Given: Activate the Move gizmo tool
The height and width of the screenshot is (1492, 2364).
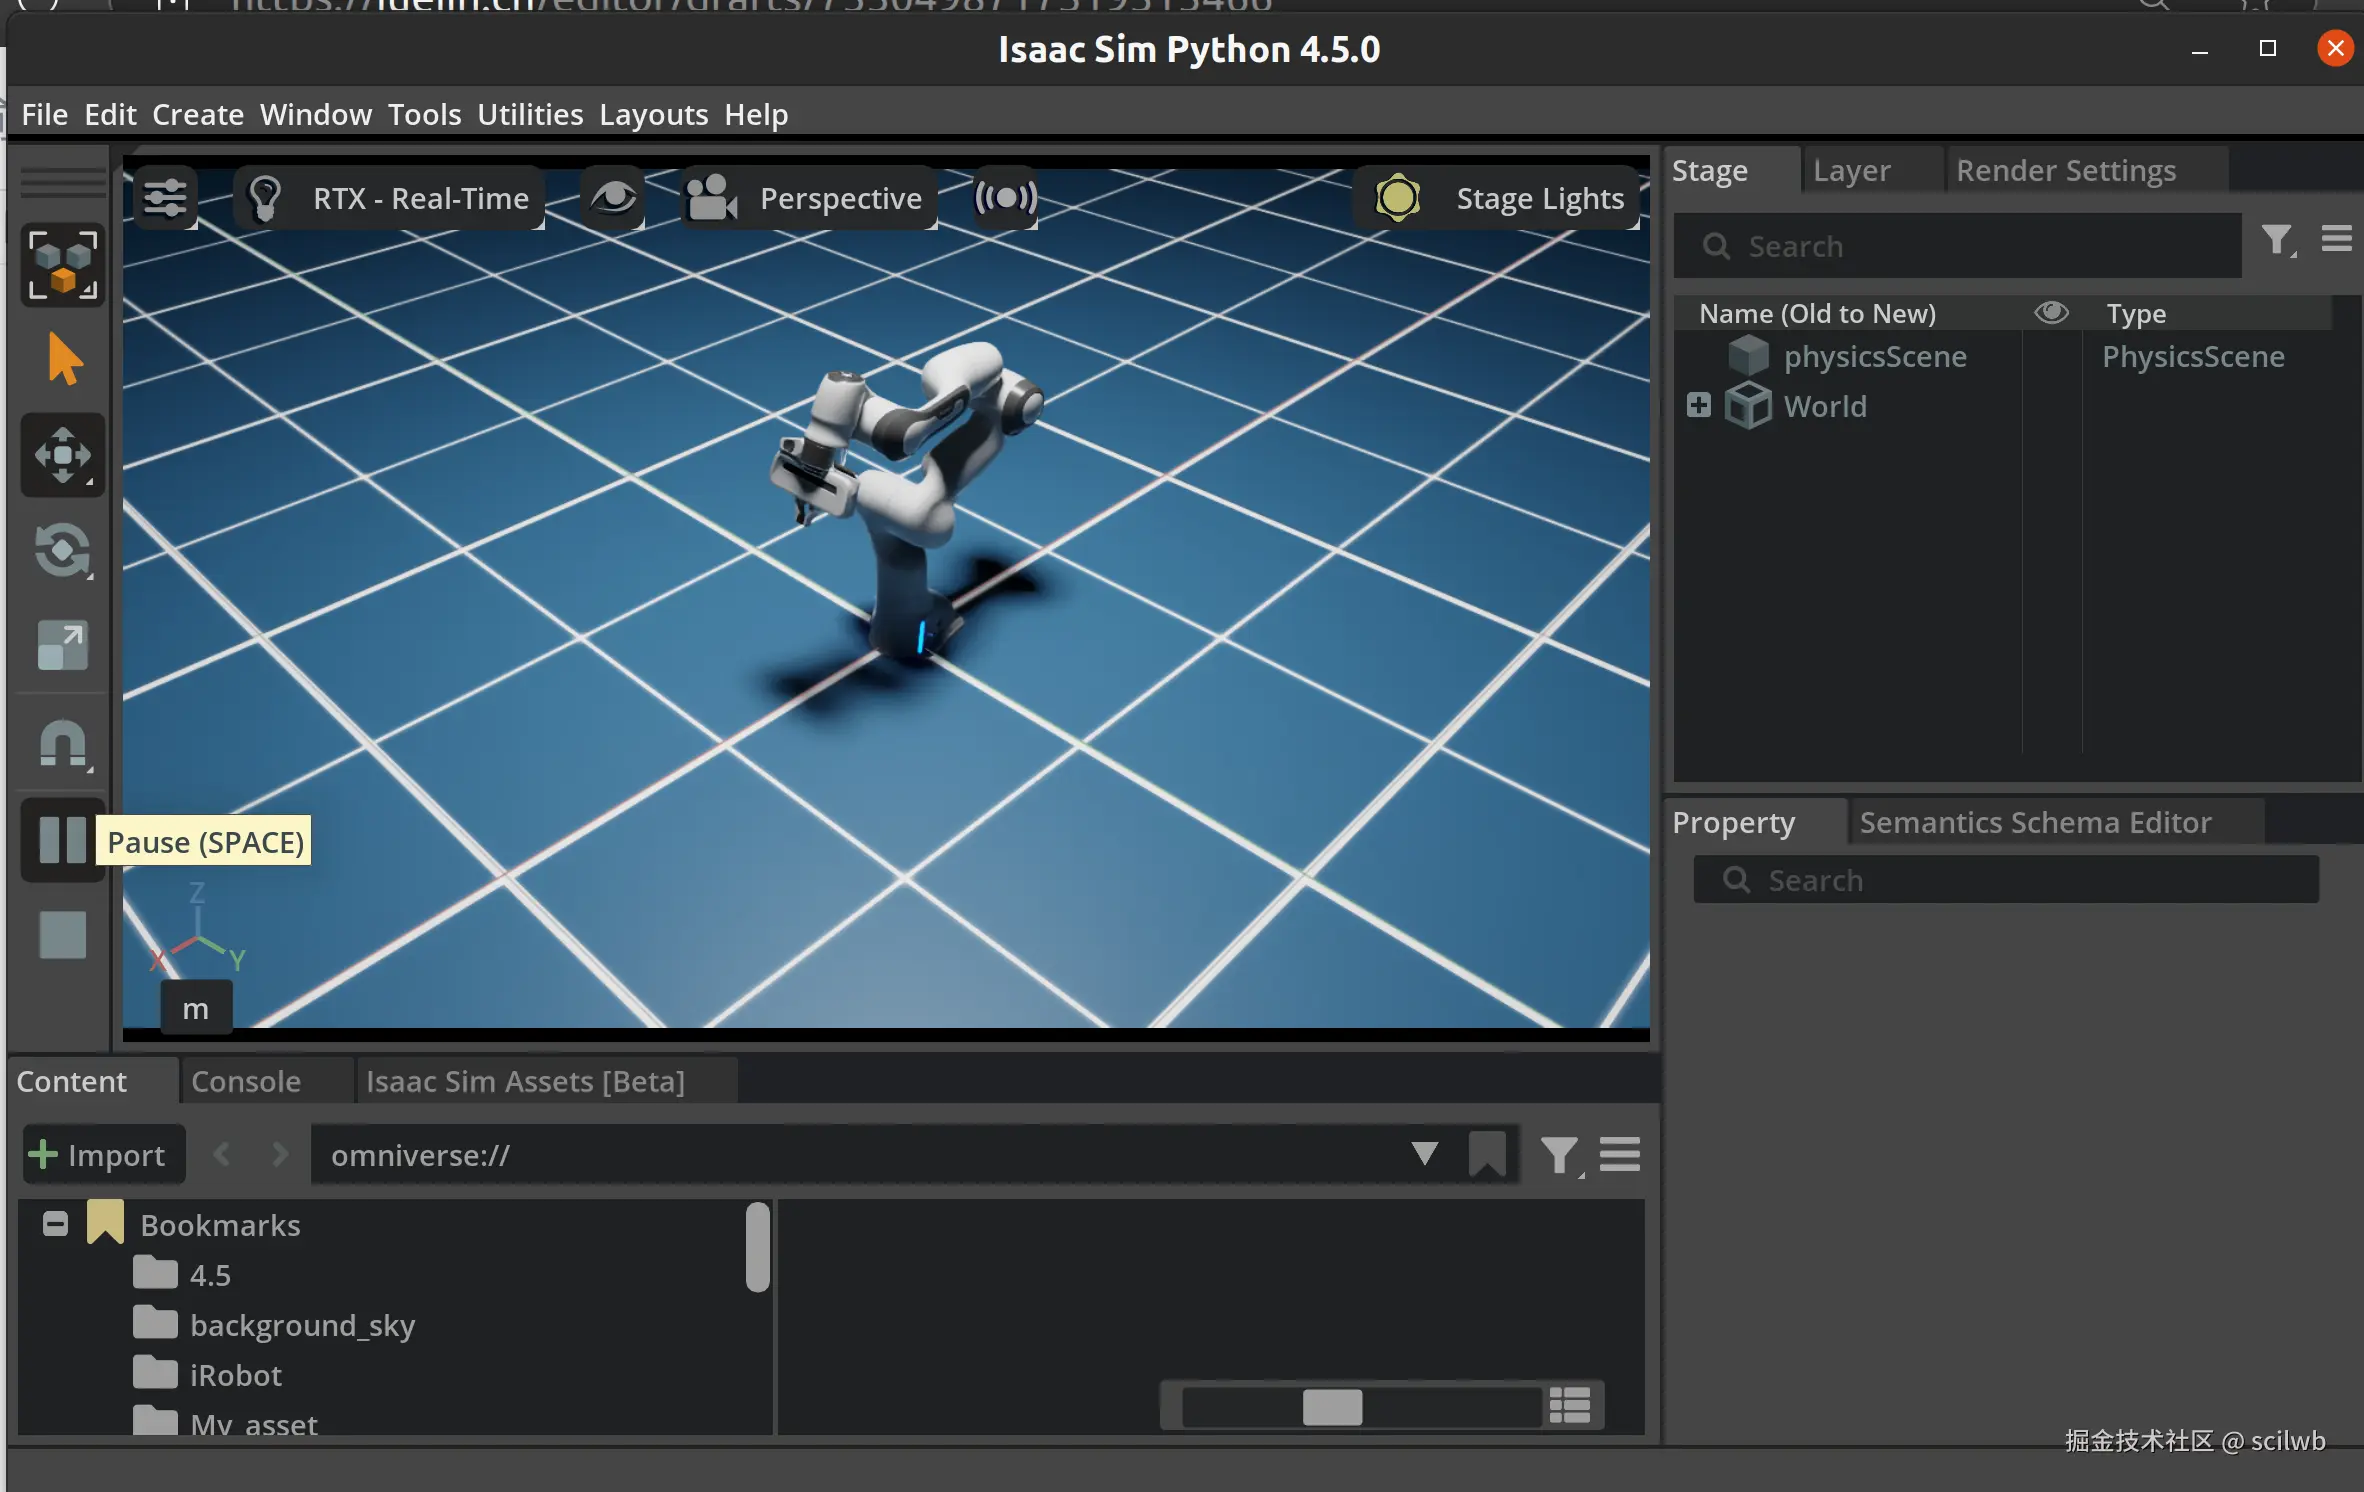Looking at the screenshot, I should coord(63,456).
